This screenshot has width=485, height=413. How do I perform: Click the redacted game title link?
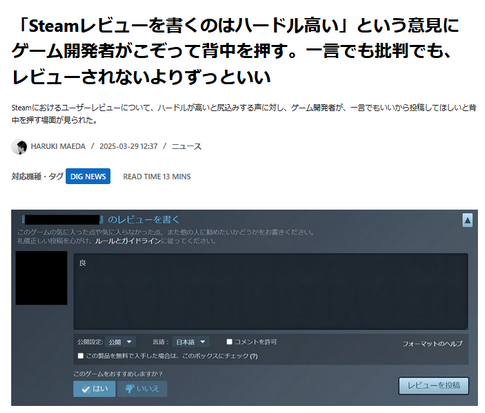tap(62, 220)
